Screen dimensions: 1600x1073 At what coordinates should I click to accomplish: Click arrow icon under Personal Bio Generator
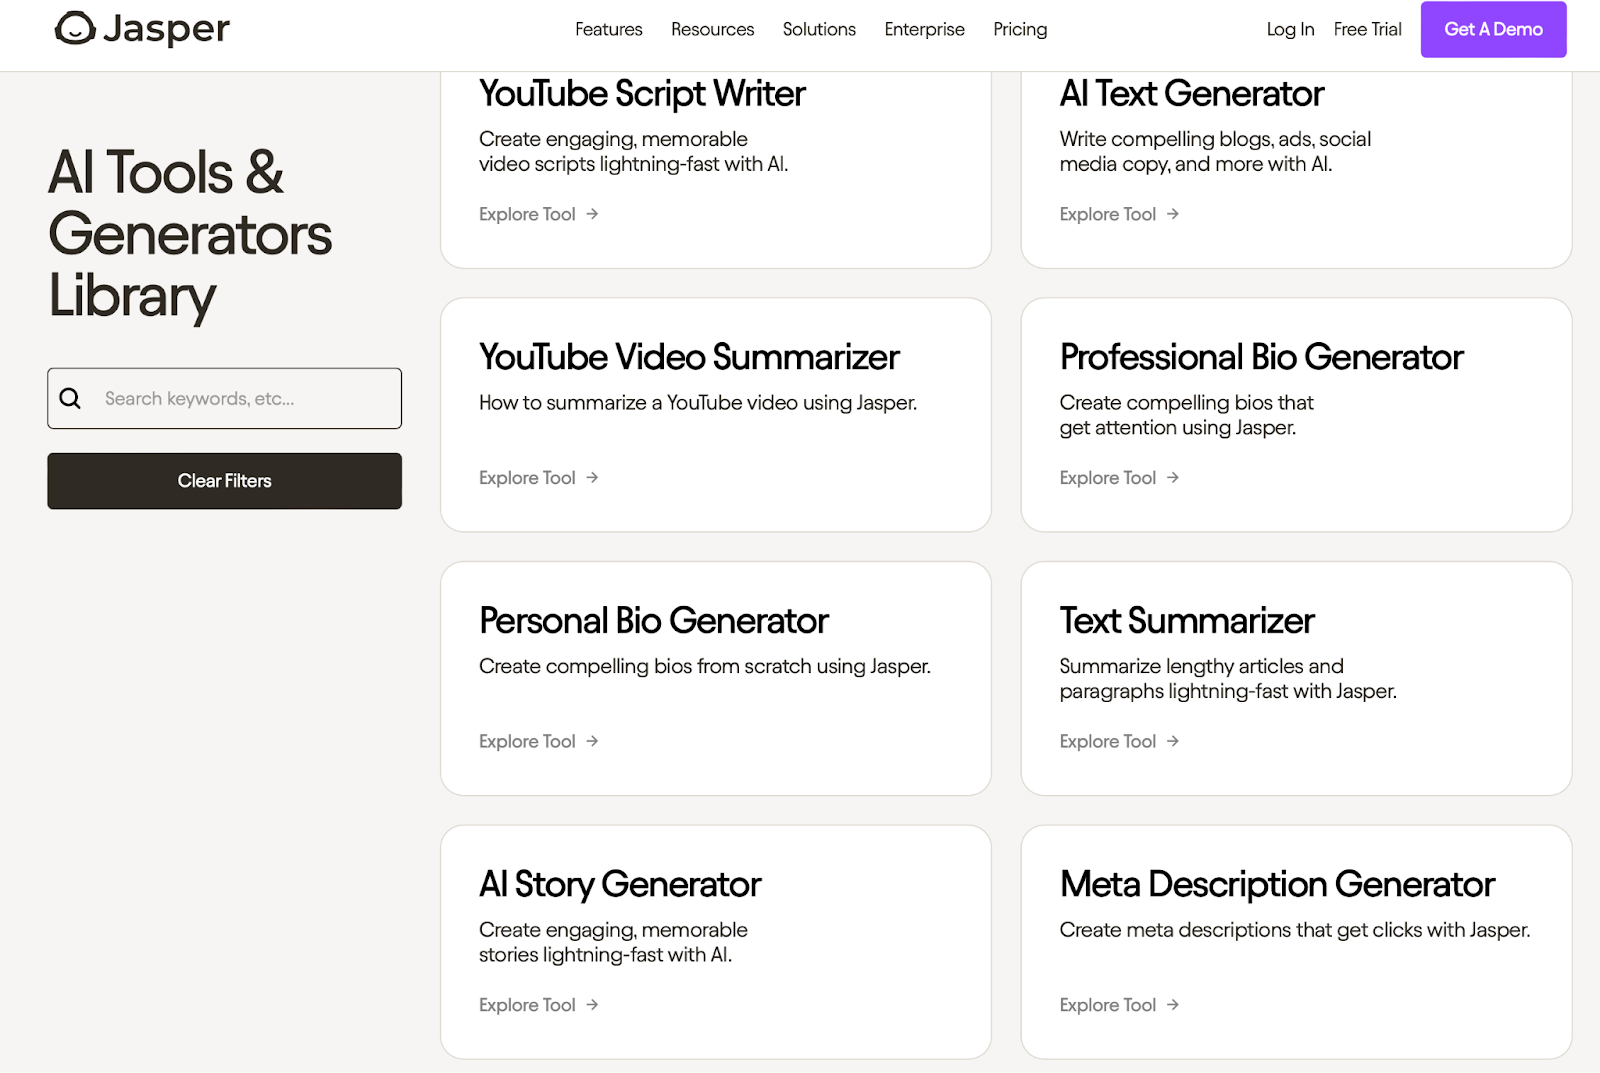click(x=592, y=741)
